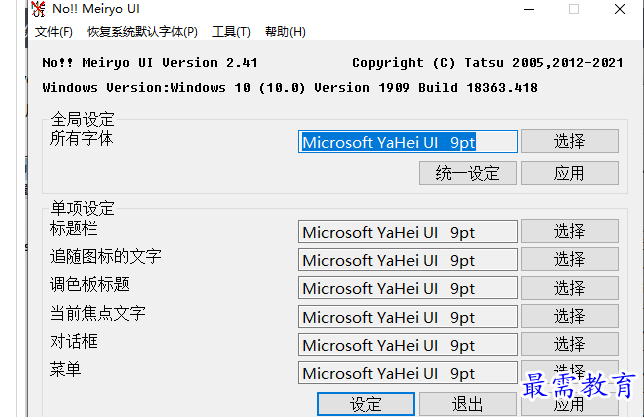Click the 标题栏 font field
This screenshot has height=417, width=644.
click(x=408, y=232)
